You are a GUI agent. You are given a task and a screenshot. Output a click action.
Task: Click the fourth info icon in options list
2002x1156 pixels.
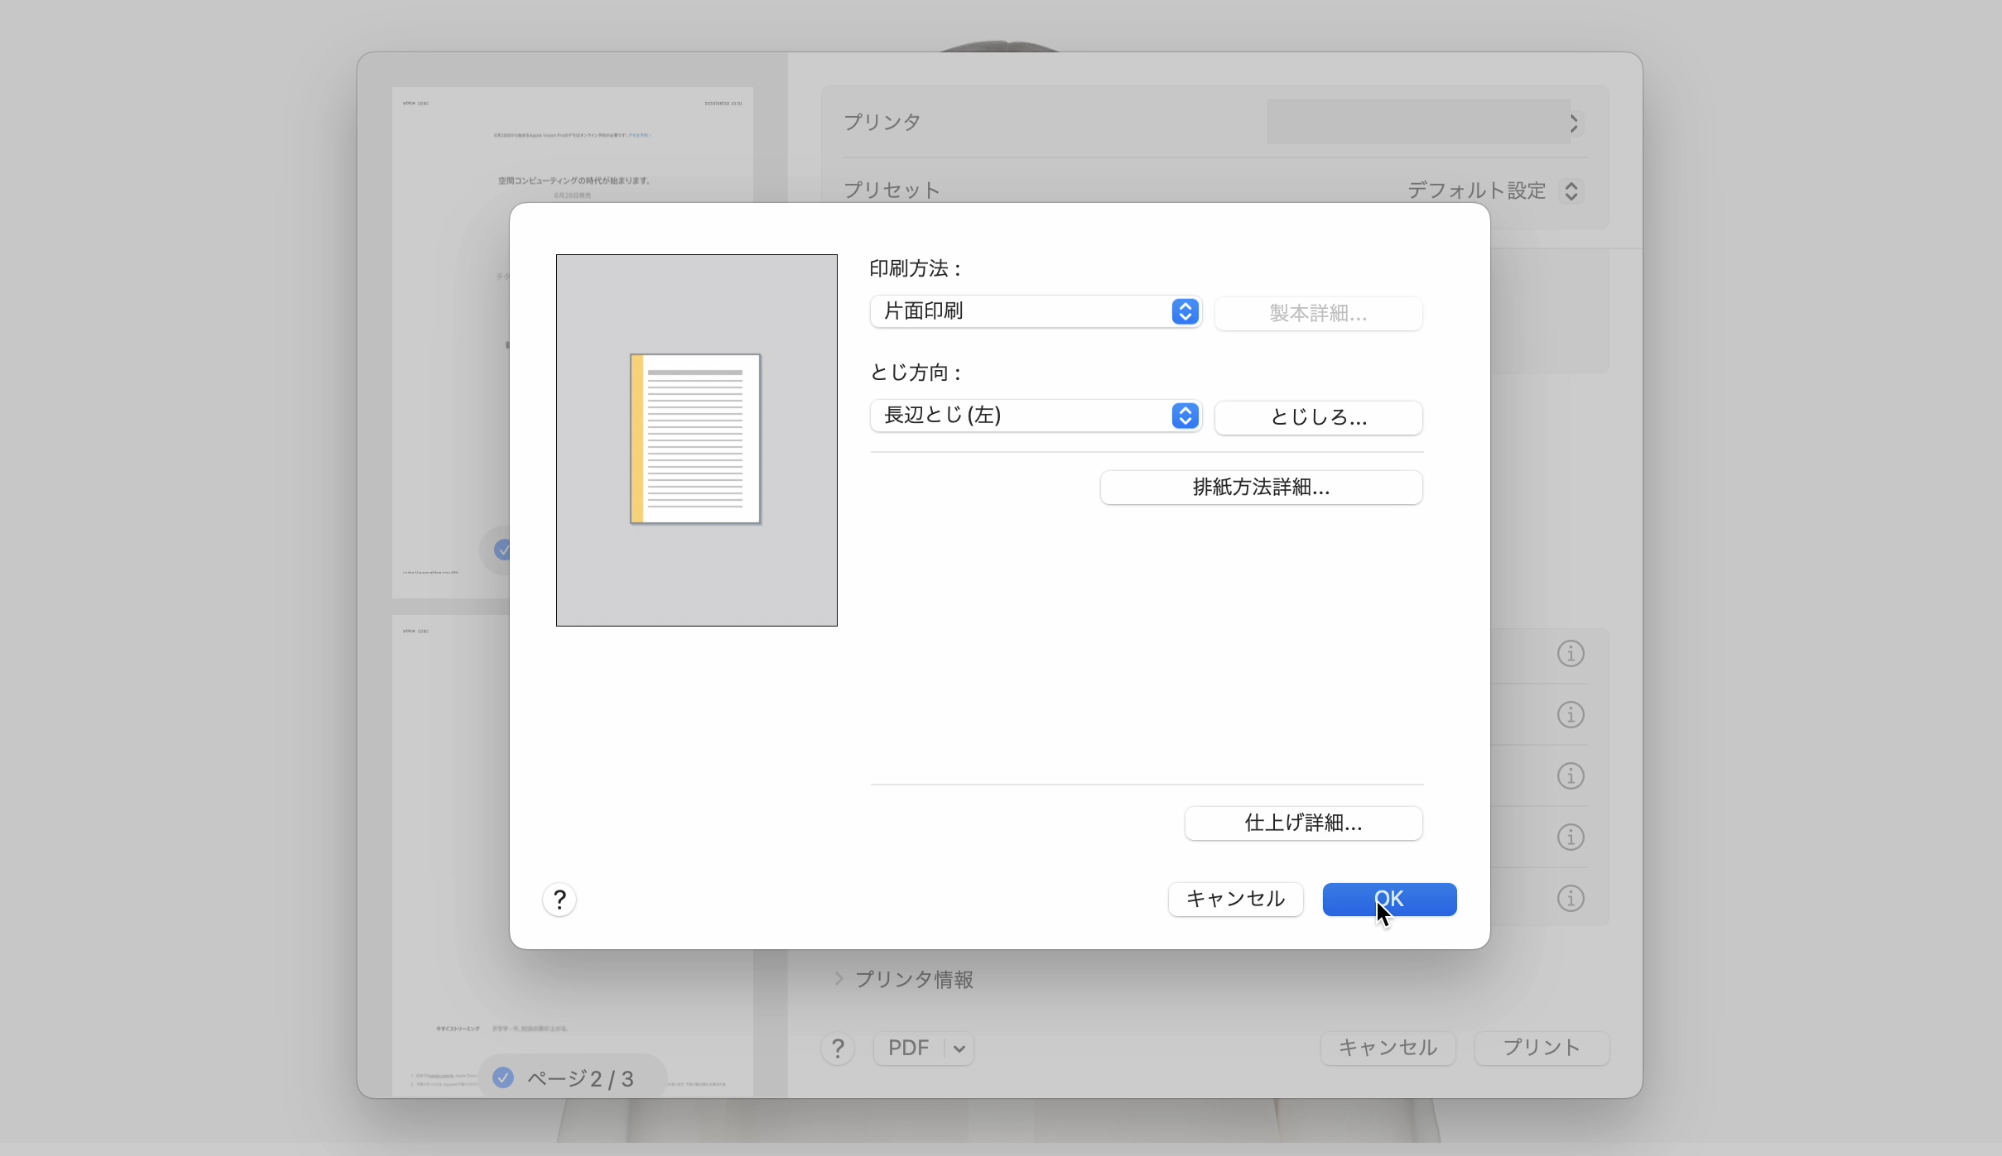1571,837
